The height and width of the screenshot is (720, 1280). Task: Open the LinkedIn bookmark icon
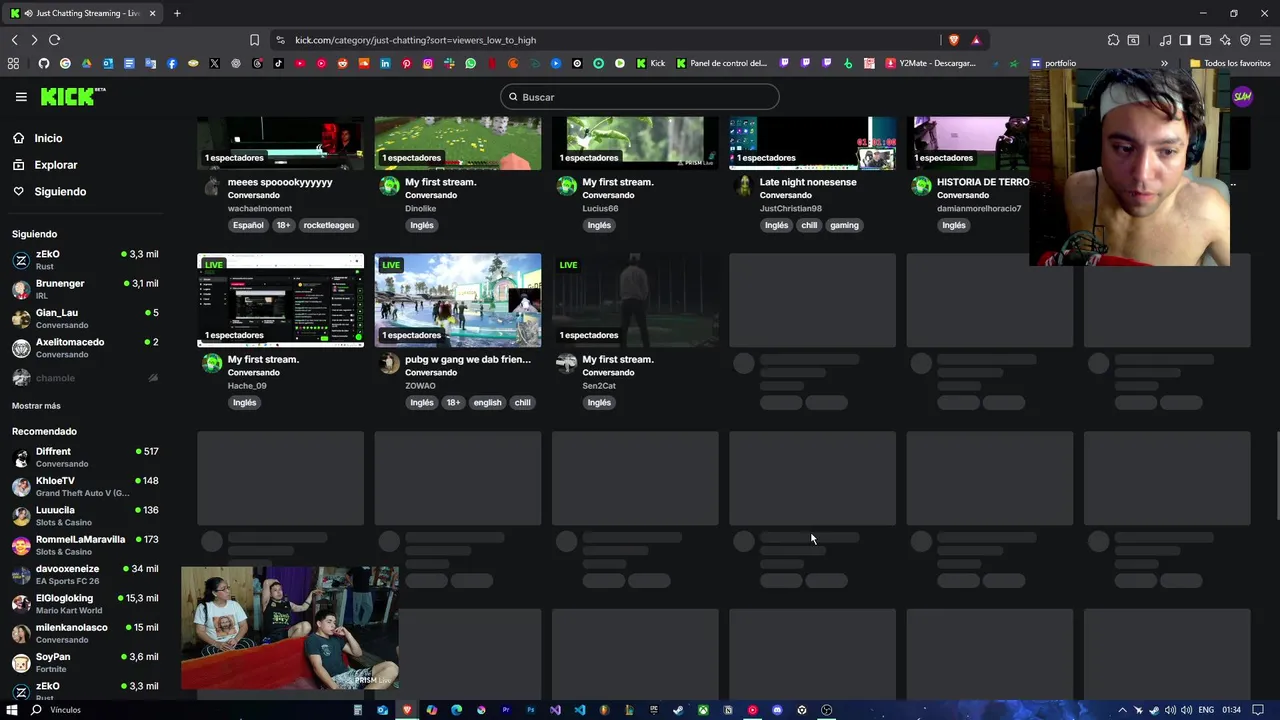tap(385, 63)
